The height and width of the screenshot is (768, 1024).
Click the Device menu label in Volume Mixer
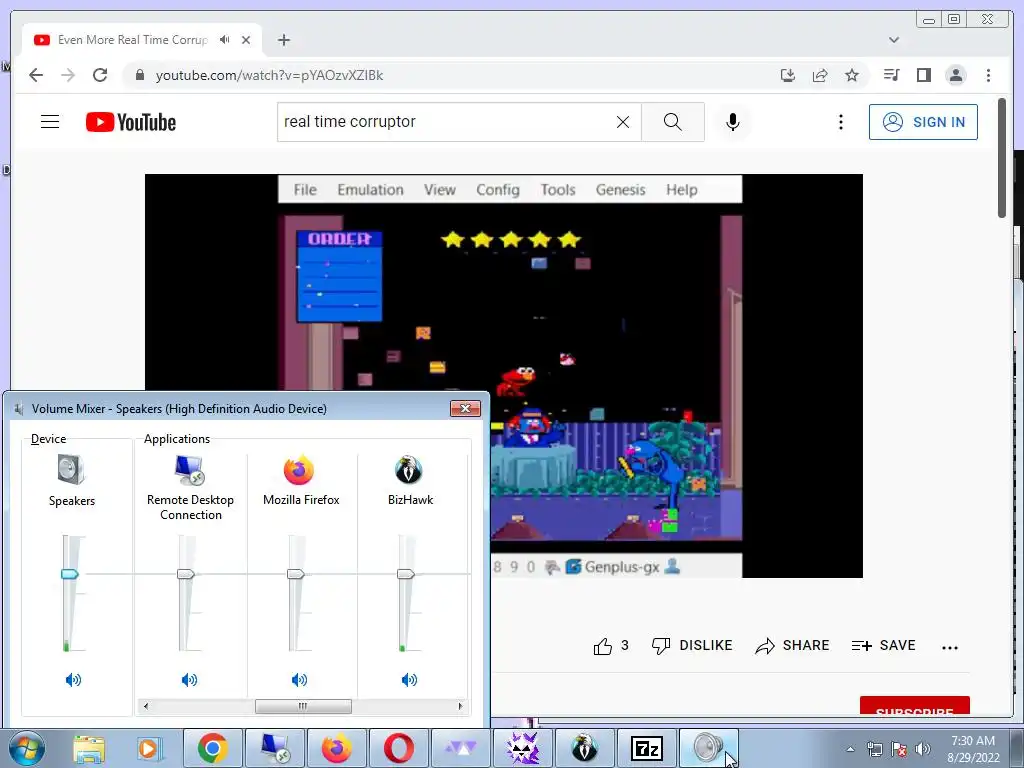48,439
